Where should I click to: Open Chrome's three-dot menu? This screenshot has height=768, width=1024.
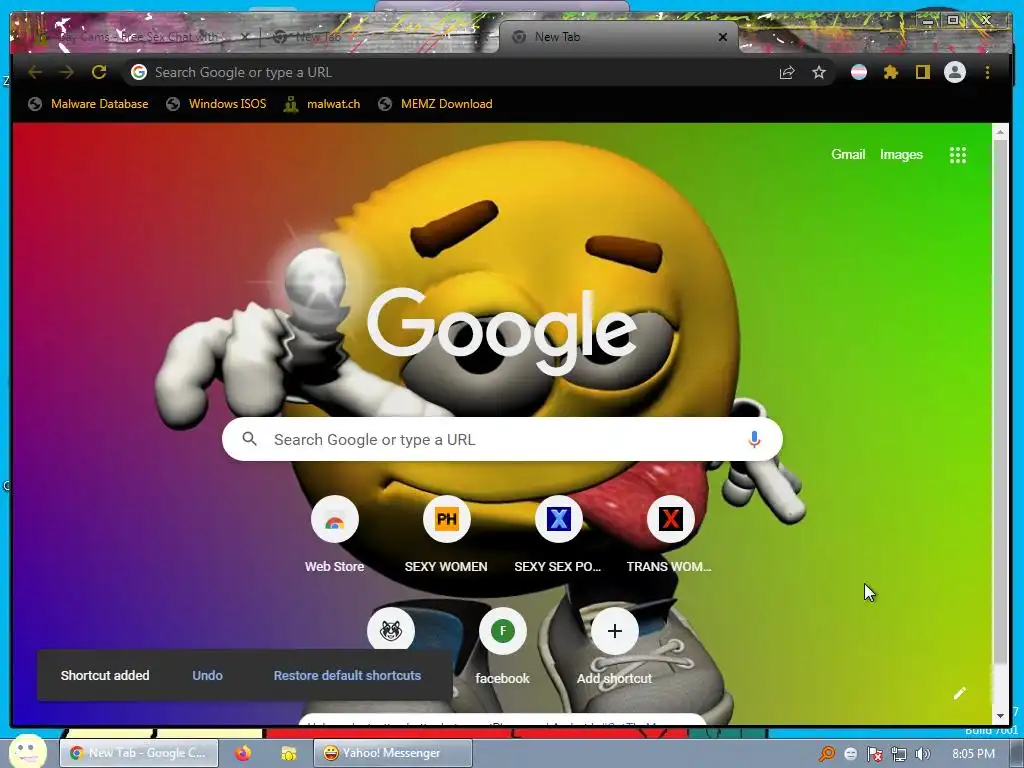point(987,72)
